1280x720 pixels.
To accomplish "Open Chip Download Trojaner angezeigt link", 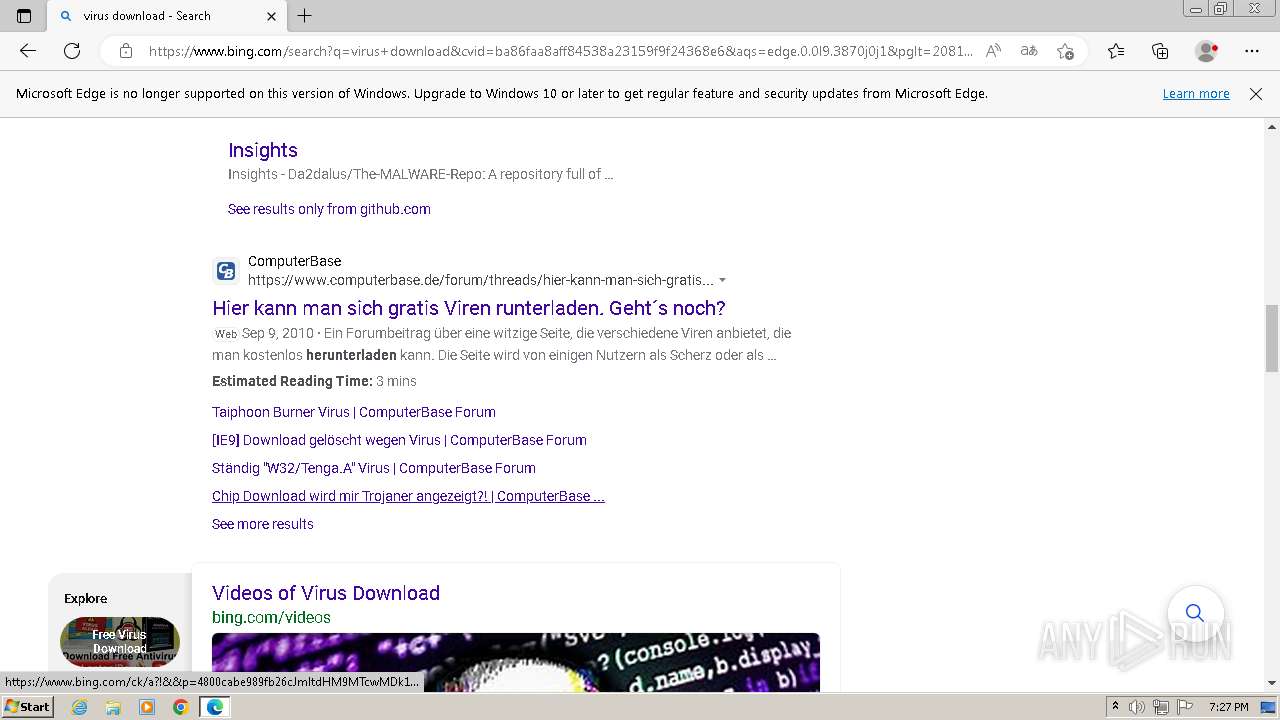I will (408, 496).
